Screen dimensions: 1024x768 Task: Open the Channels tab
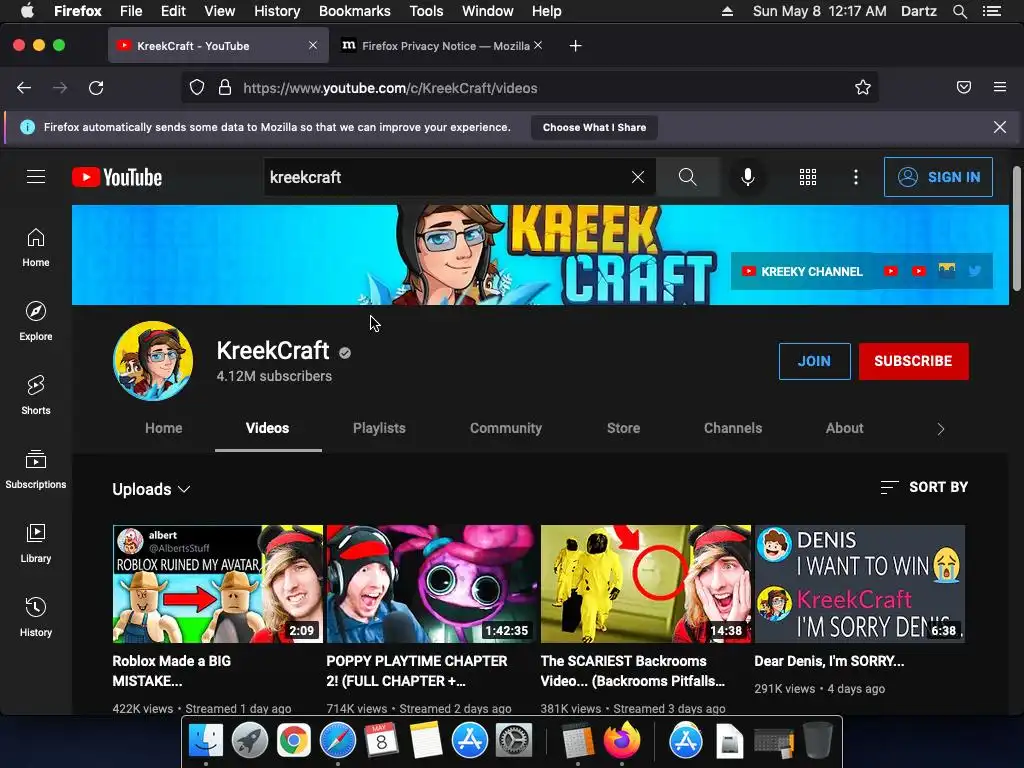733,428
